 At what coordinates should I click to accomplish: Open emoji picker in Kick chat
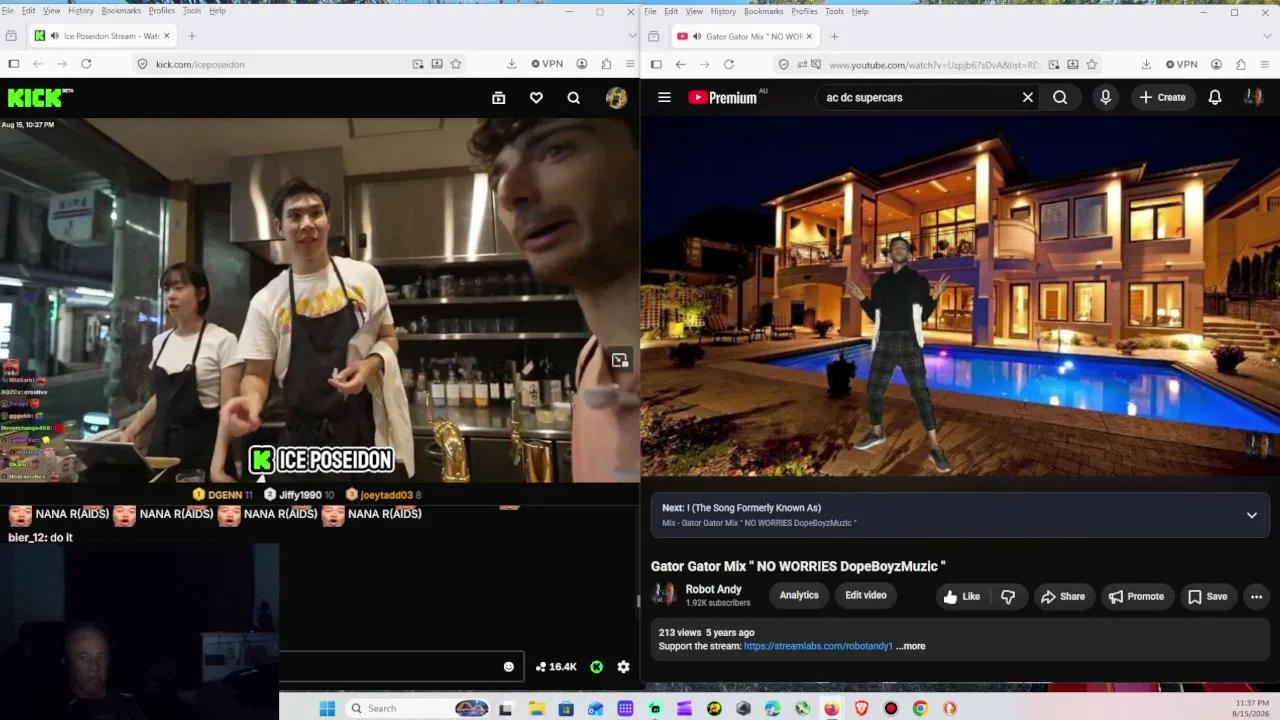[x=508, y=667]
